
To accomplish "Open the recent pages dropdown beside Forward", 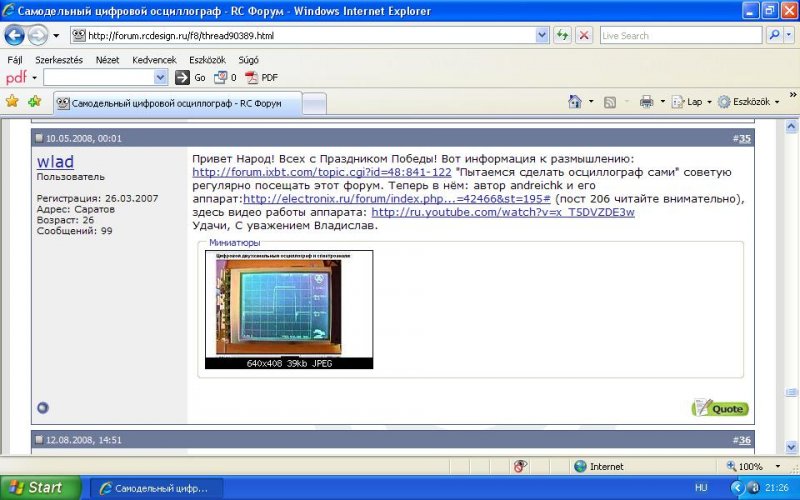I will click(56, 36).
